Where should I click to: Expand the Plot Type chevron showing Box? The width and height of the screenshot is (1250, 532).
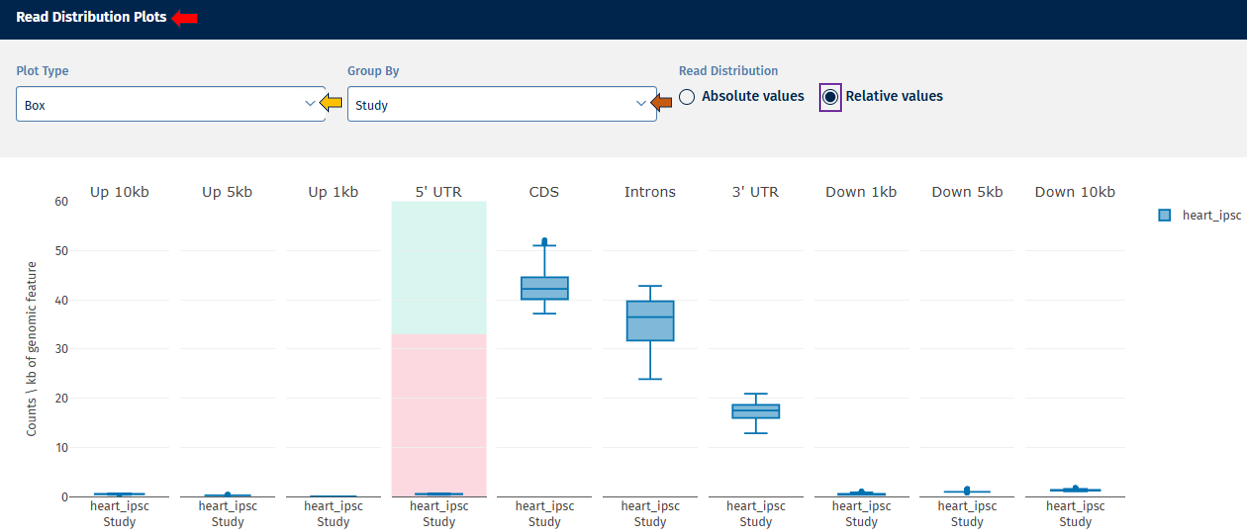pyautogui.click(x=309, y=104)
